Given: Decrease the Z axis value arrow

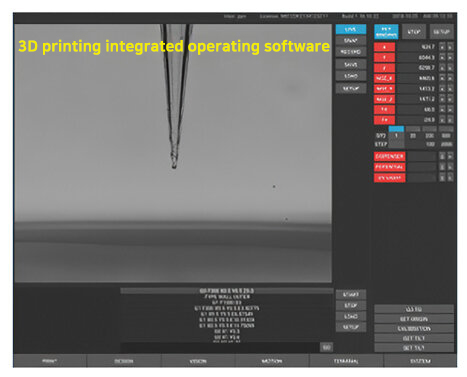Looking at the screenshot, I should [x=442, y=68].
